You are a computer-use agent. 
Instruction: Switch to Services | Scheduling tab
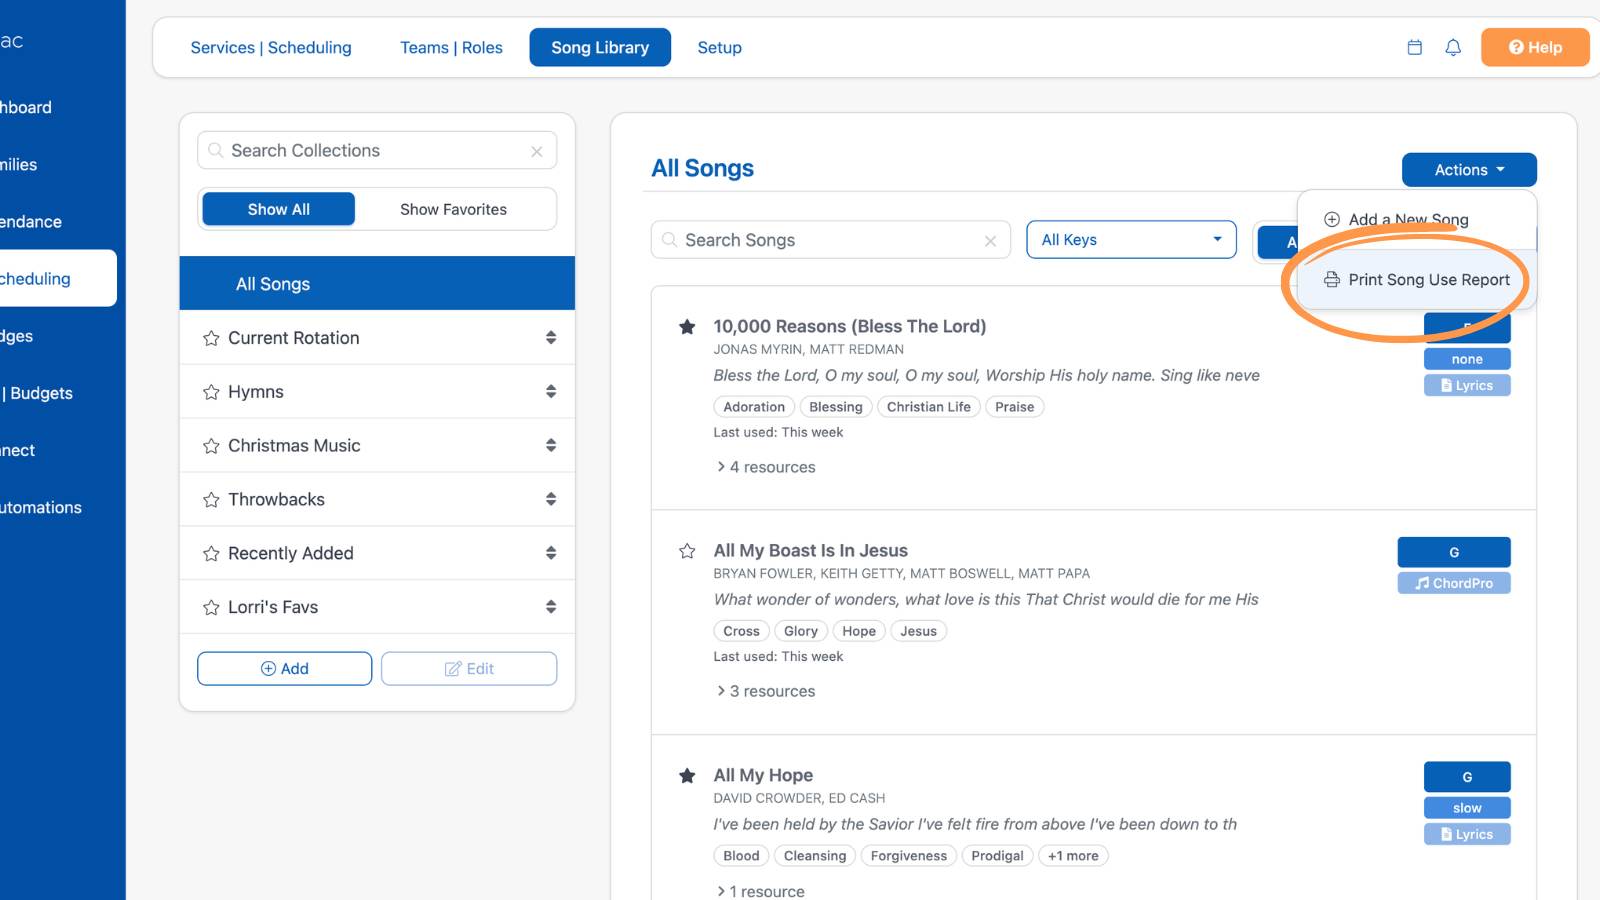[x=271, y=48]
